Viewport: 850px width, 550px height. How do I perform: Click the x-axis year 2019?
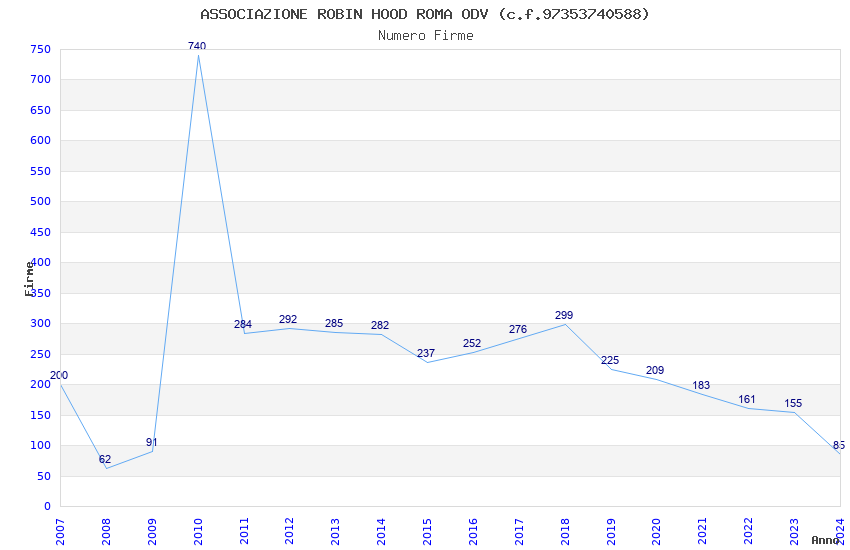coord(611,532)
